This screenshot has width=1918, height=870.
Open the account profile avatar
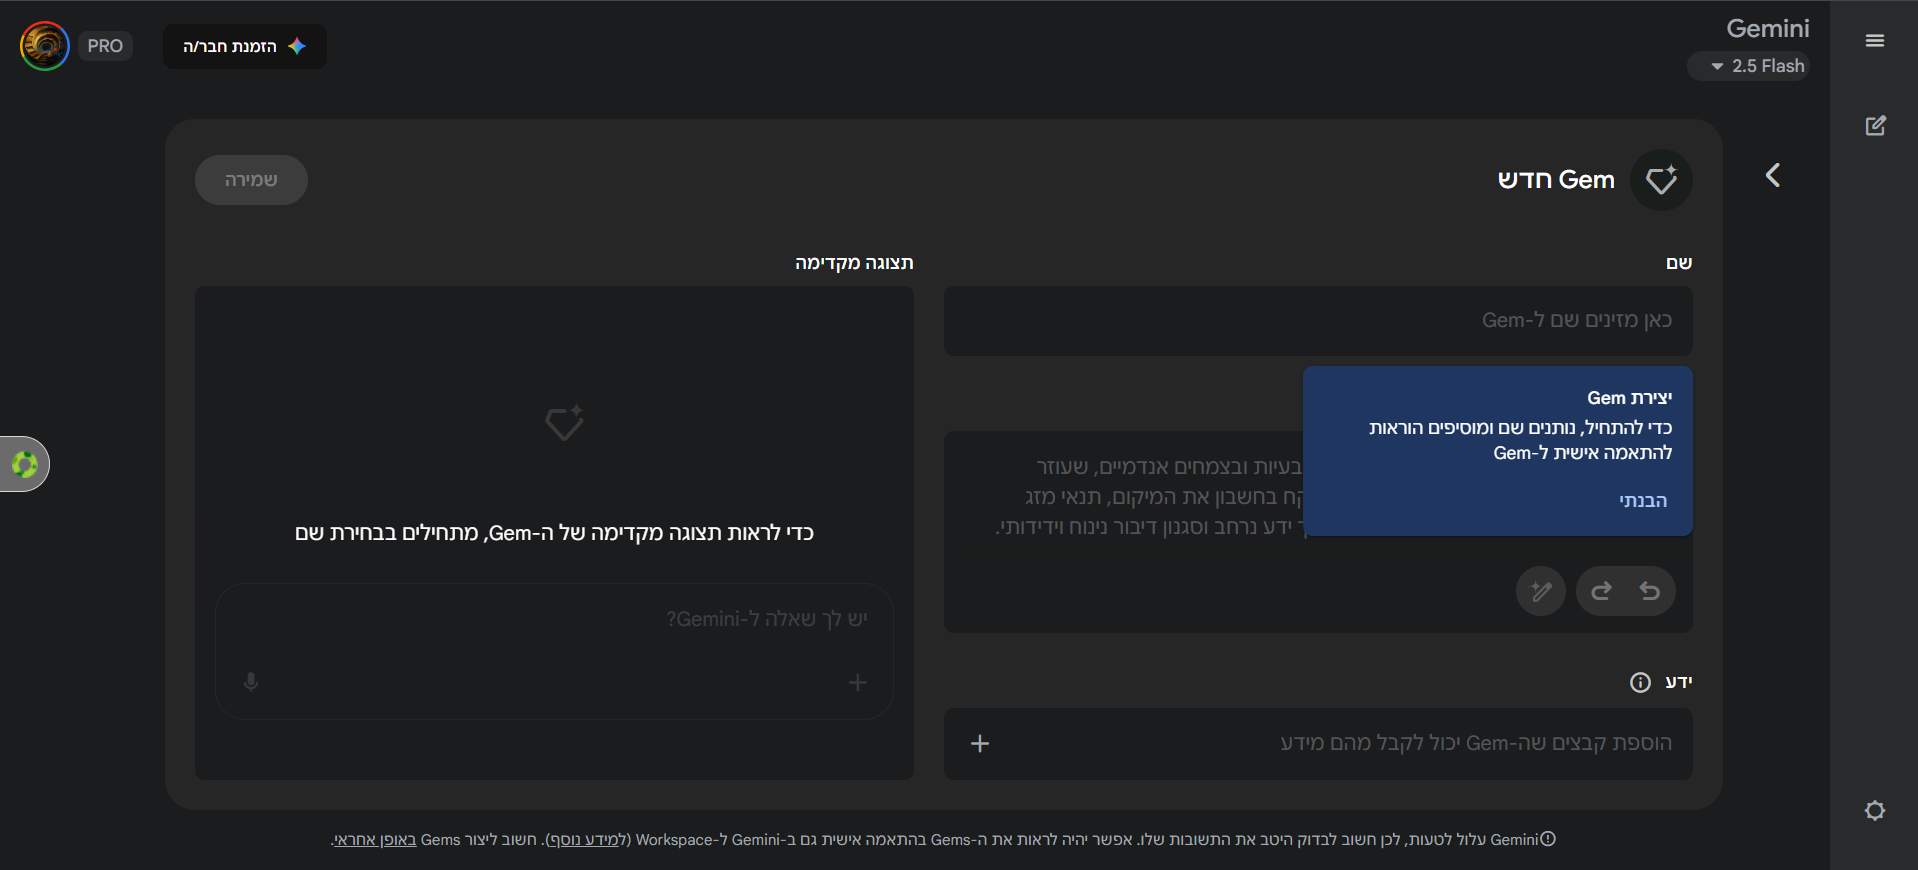tap(45, 46)
